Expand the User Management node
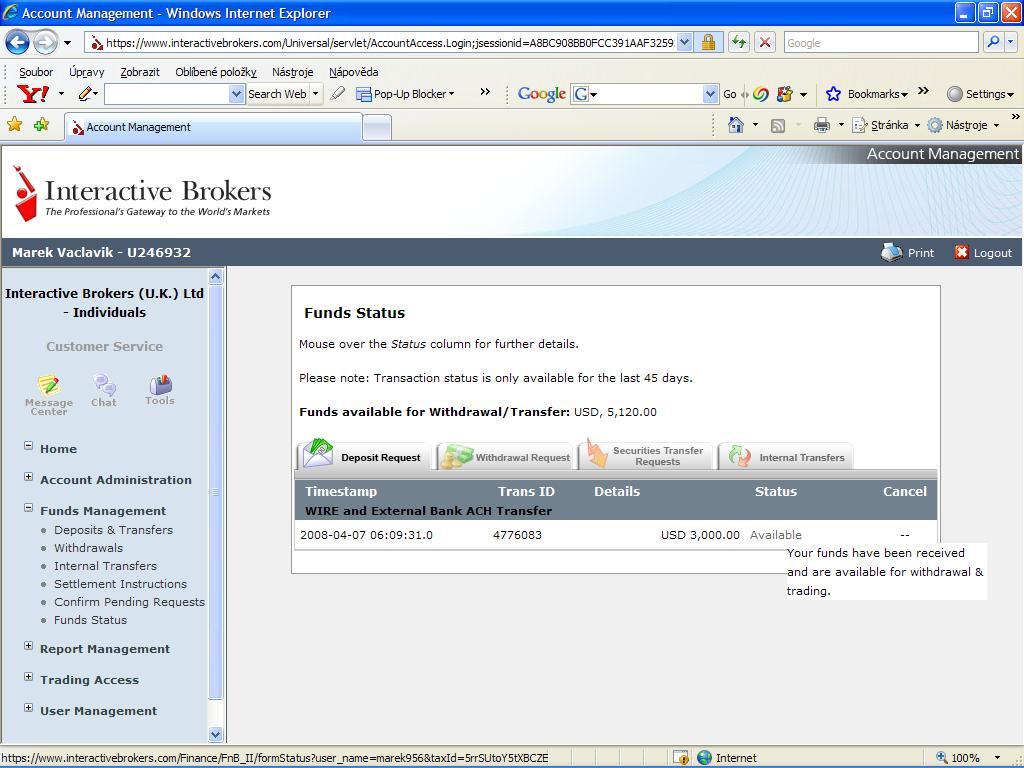Image resolution: width=1024 pixels, height=768 pixels. [28, 708]
